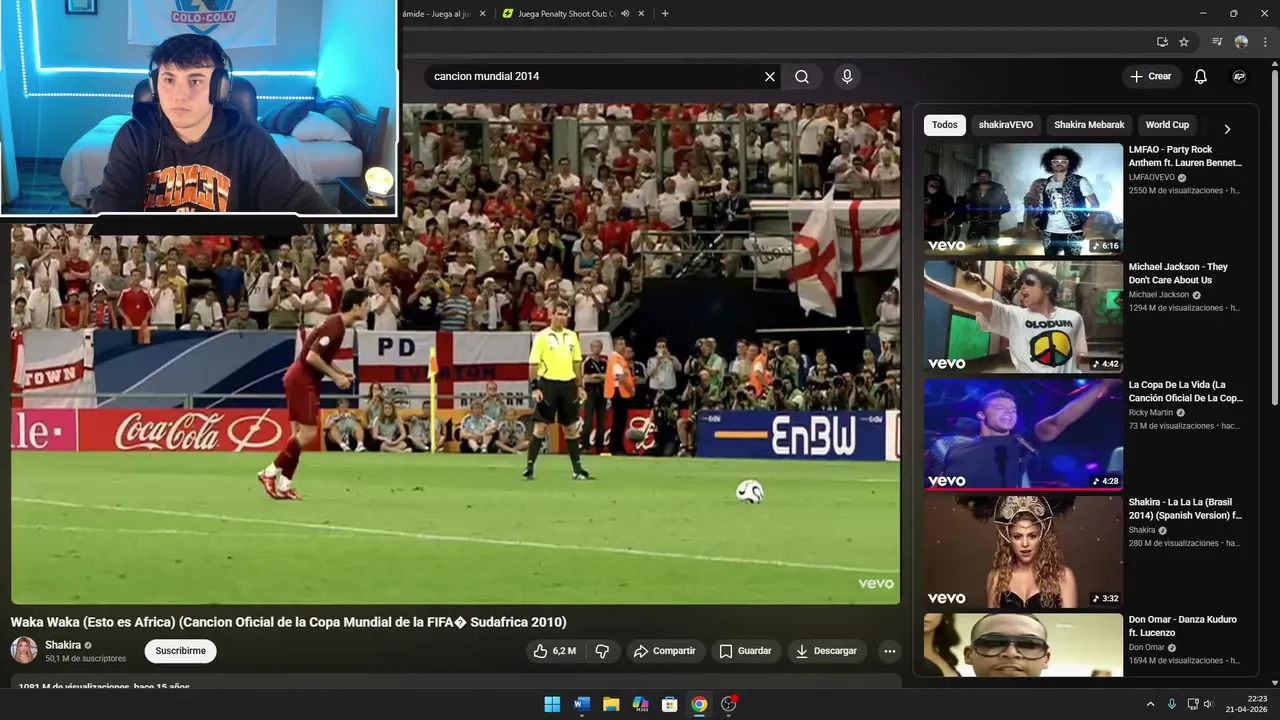The height and width of the screenshot is (720, 1280).
Task: Open the Shakira channel avatar
Action: click(x=24, y=650)
